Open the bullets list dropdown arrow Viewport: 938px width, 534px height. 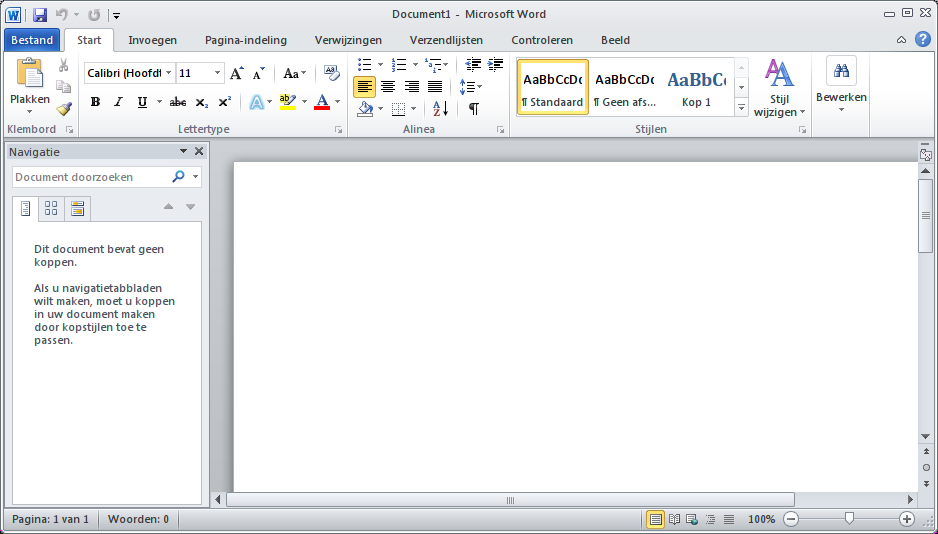coord(380,65)
